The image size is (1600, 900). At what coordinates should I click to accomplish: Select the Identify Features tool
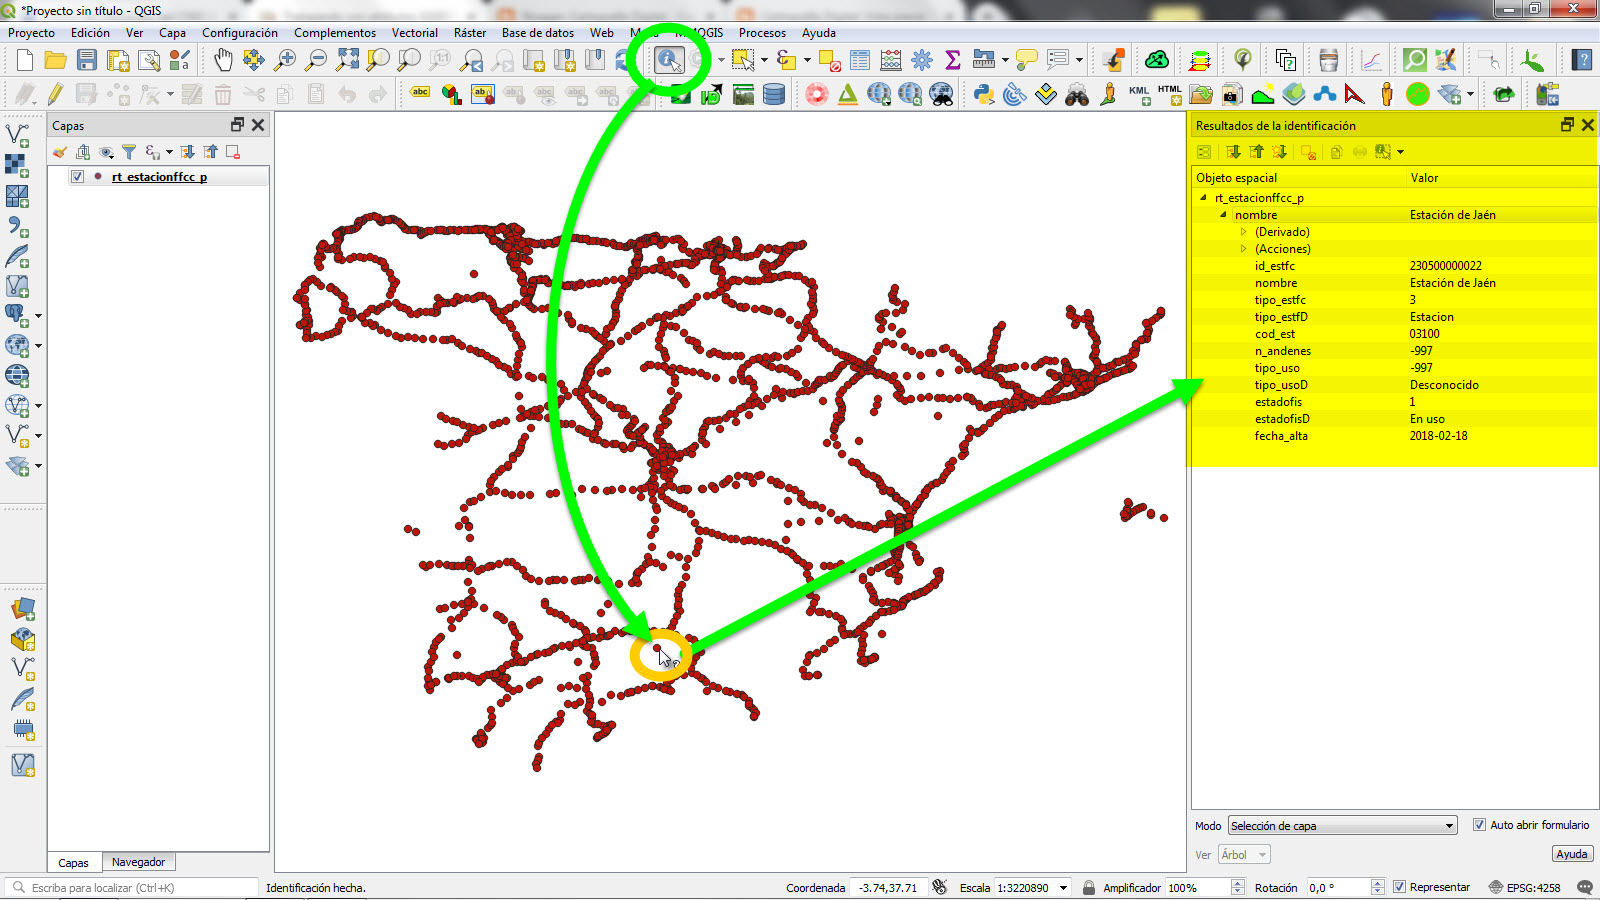click(x=671, y=59)
